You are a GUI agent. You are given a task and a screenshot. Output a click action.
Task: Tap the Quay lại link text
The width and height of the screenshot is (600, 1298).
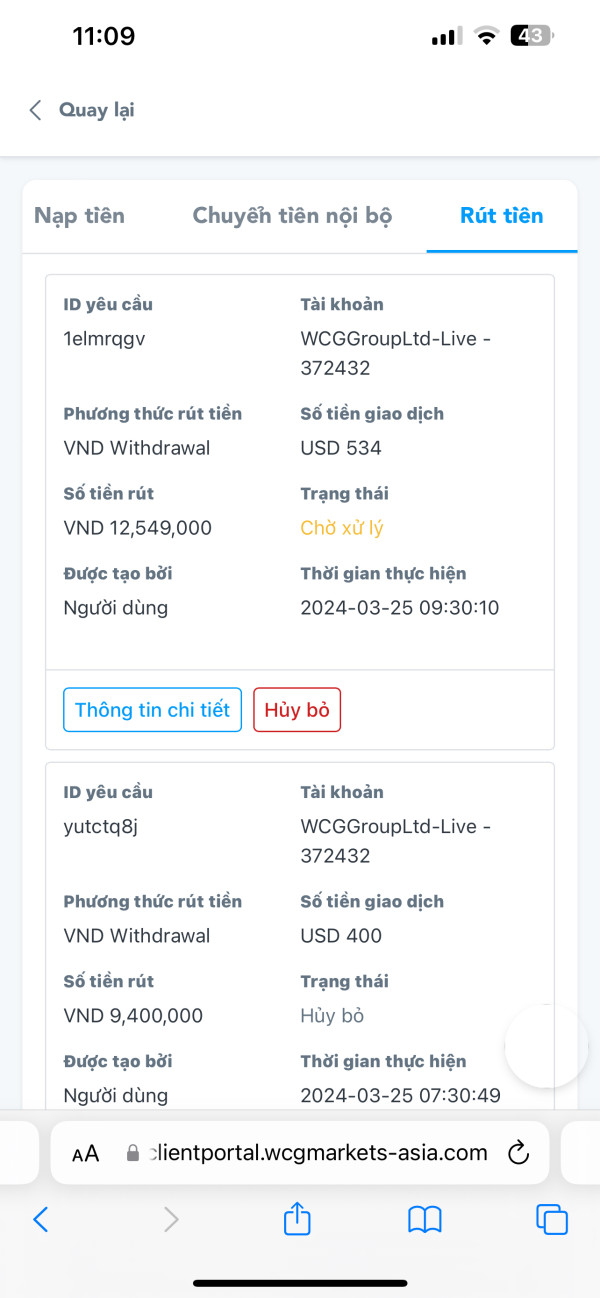[96, 110]
